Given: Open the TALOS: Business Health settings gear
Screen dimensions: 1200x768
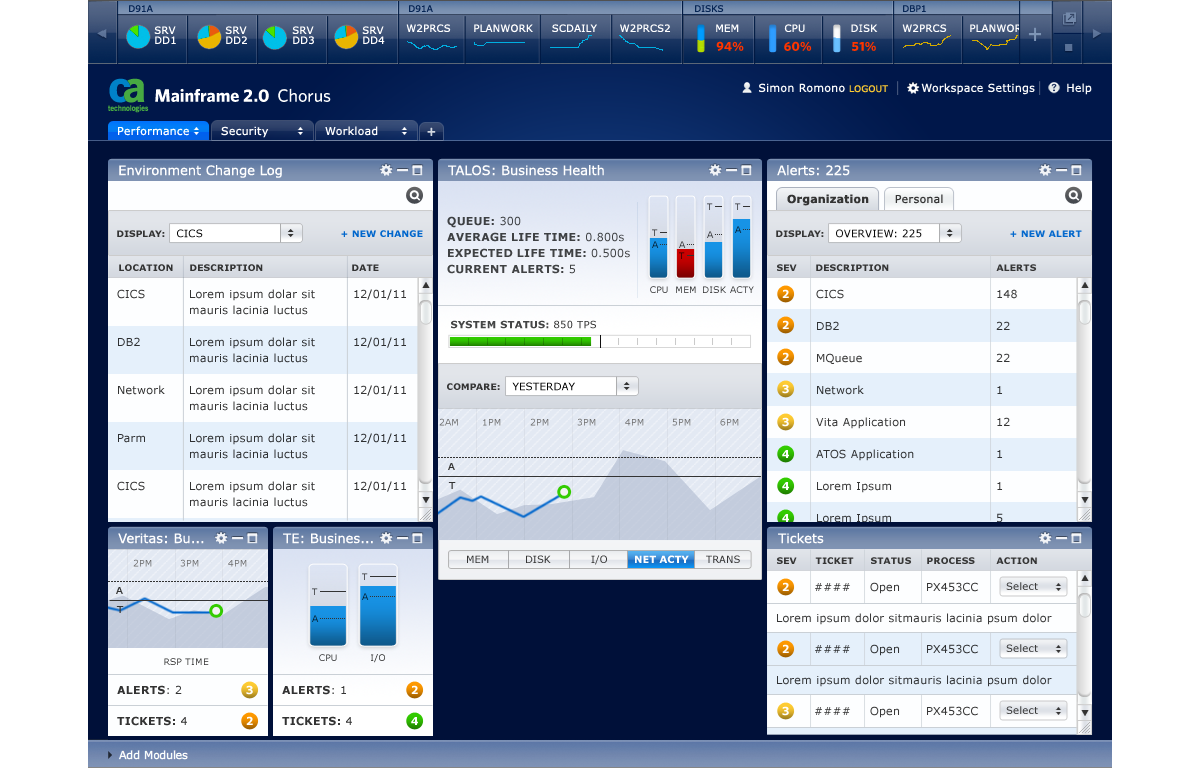Looking at the screenshot, I should [x=715, y=171].
